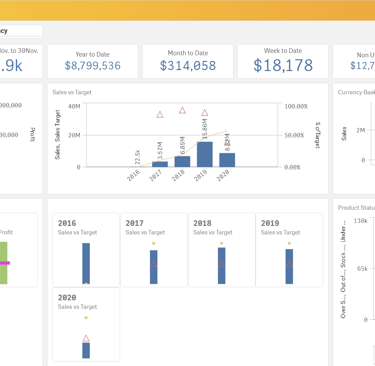Open the 2019 Sales vs Target mini card
The image size is (375, 366).
click(x=289, y=250)
